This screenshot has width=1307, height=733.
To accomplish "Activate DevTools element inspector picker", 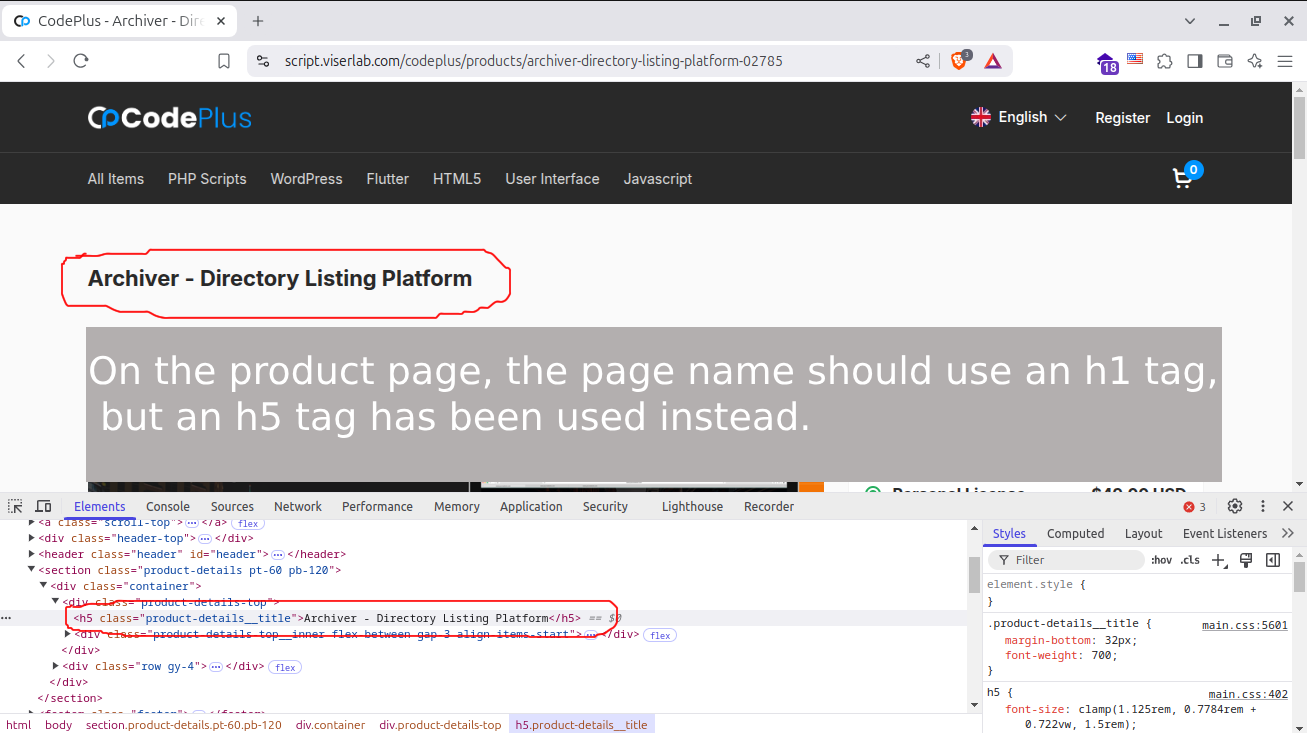I will tap(15, 506).
